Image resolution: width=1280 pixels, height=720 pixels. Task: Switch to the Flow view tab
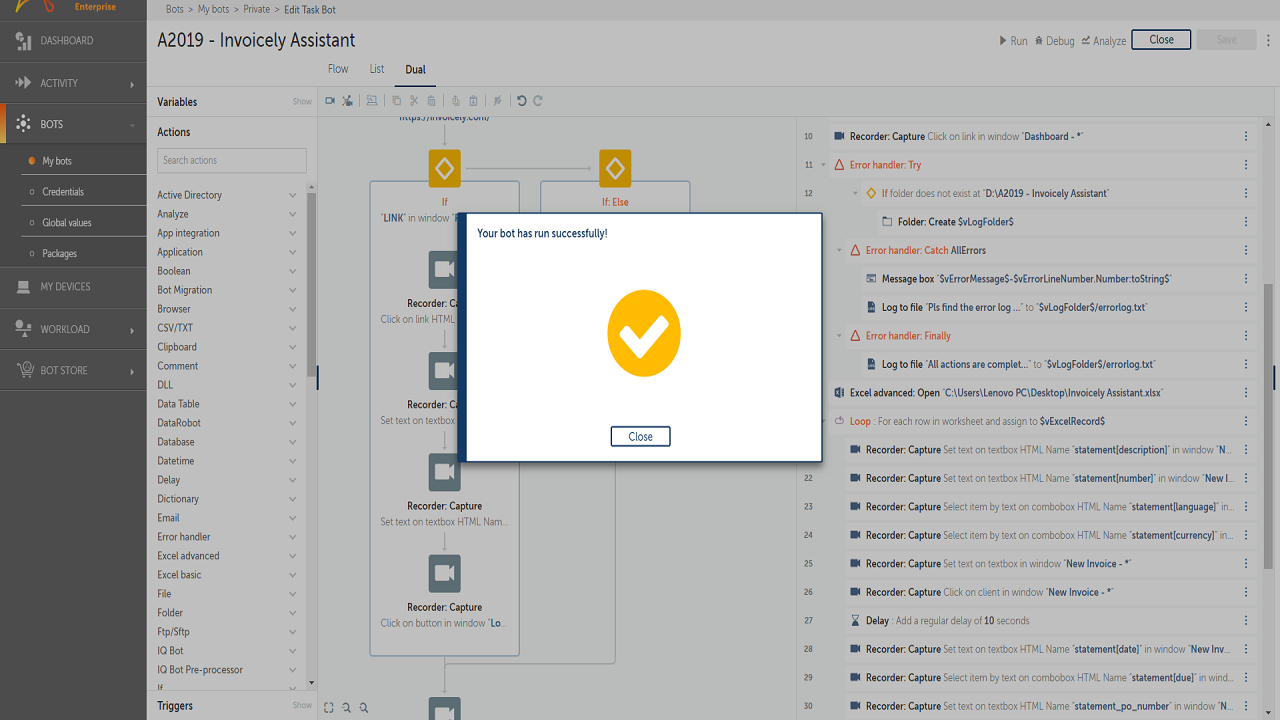click(338, 69)
